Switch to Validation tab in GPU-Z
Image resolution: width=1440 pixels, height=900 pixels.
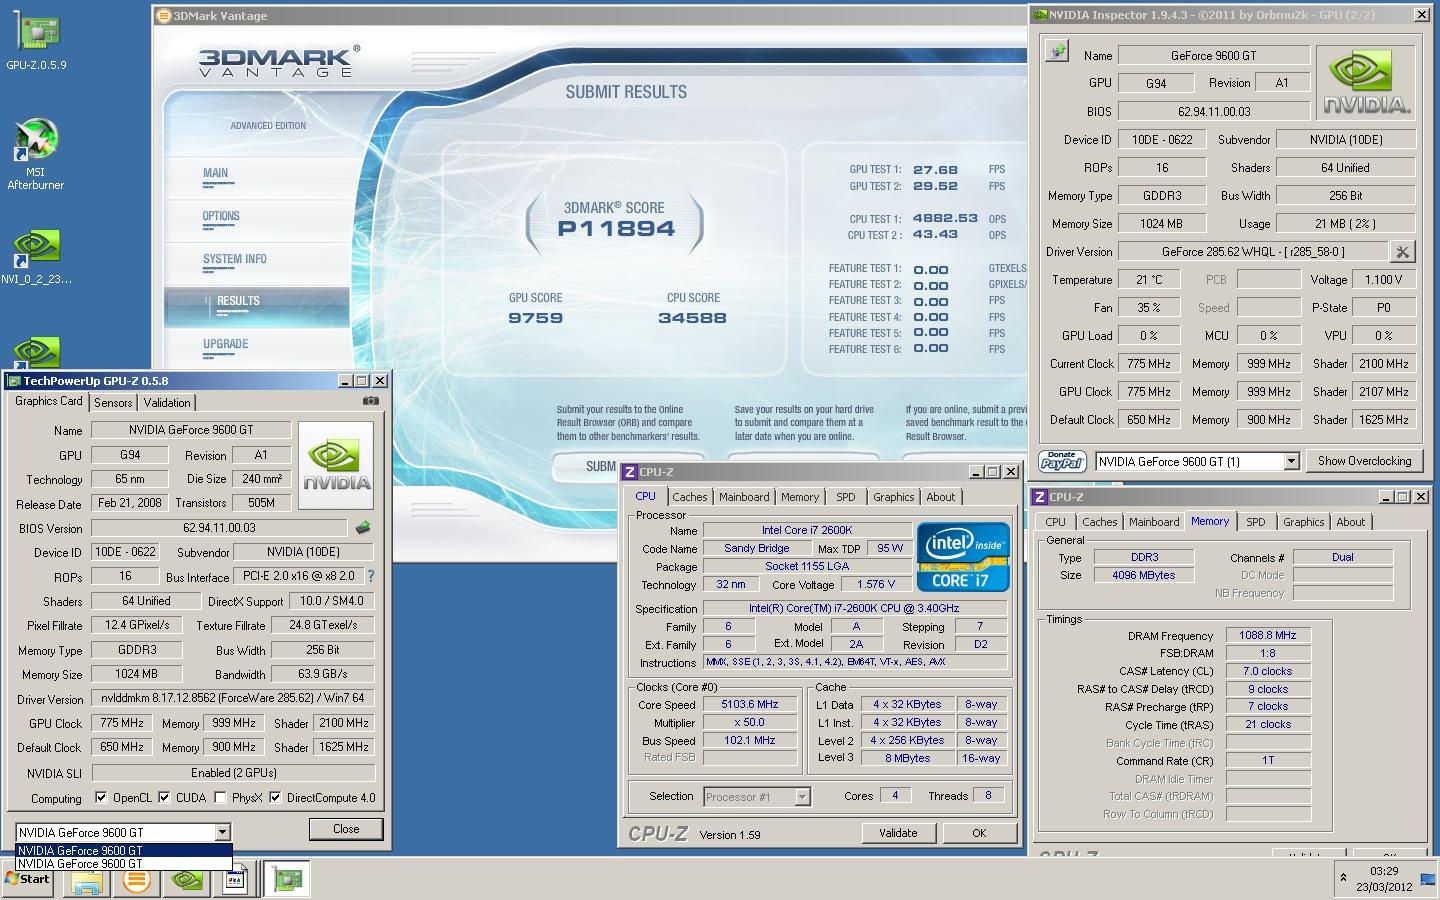pyautogui.click(x=167, y=402)
